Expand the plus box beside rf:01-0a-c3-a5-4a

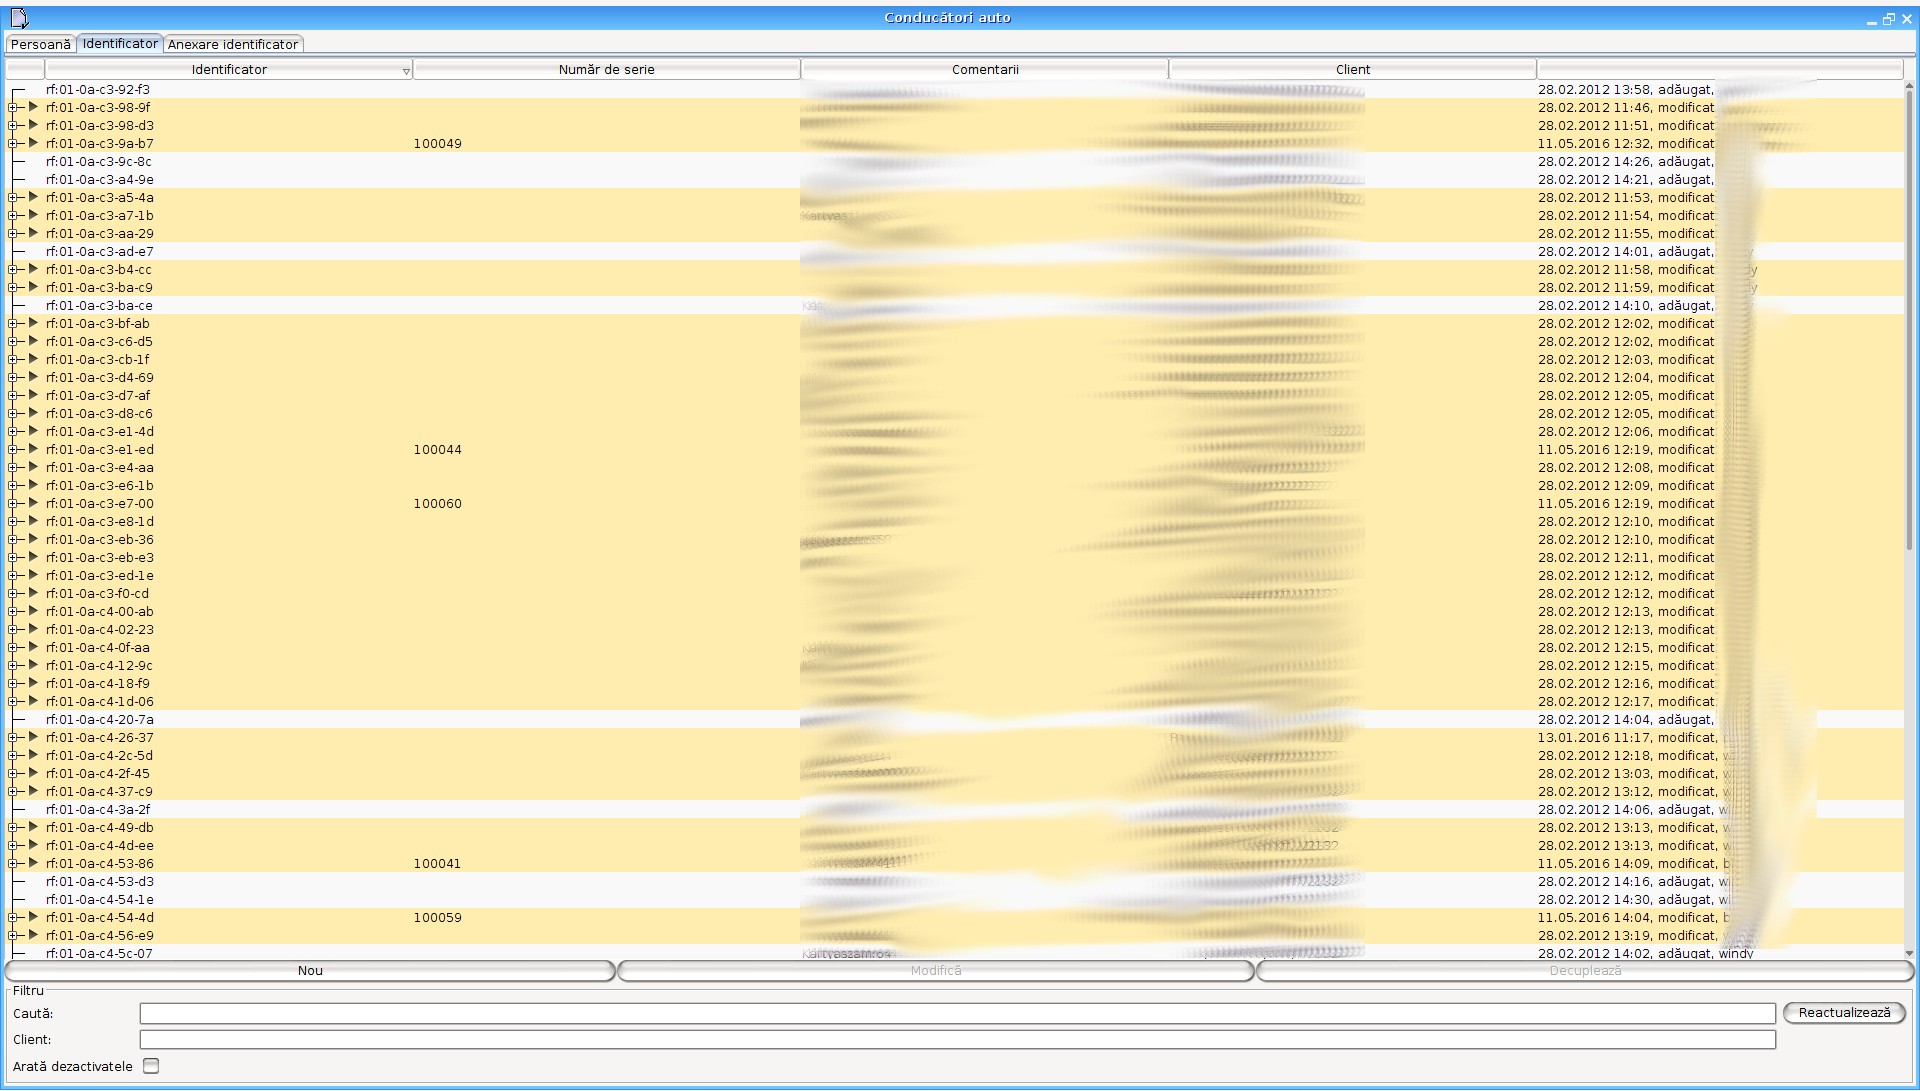(13, 198)
